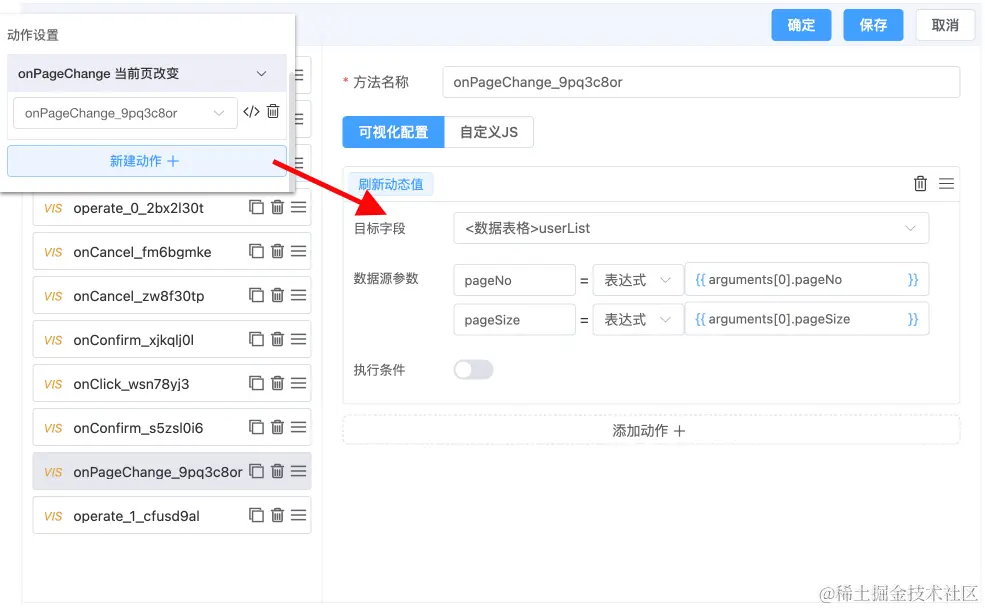The height and width of the screenshot is (610, 985).
Task: Open the menu icon beside onCancel_zw8f30tp
Action: coord(297,295)
